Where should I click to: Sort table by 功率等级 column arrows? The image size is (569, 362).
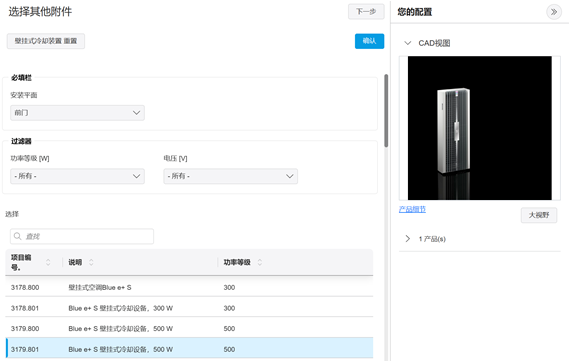coord(259,262)
